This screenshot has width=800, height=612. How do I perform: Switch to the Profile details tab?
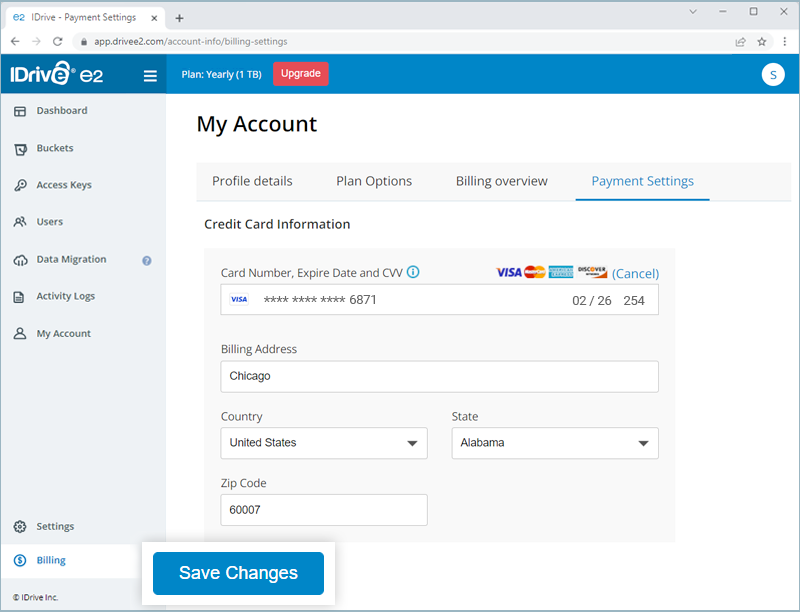click(252, 181)
